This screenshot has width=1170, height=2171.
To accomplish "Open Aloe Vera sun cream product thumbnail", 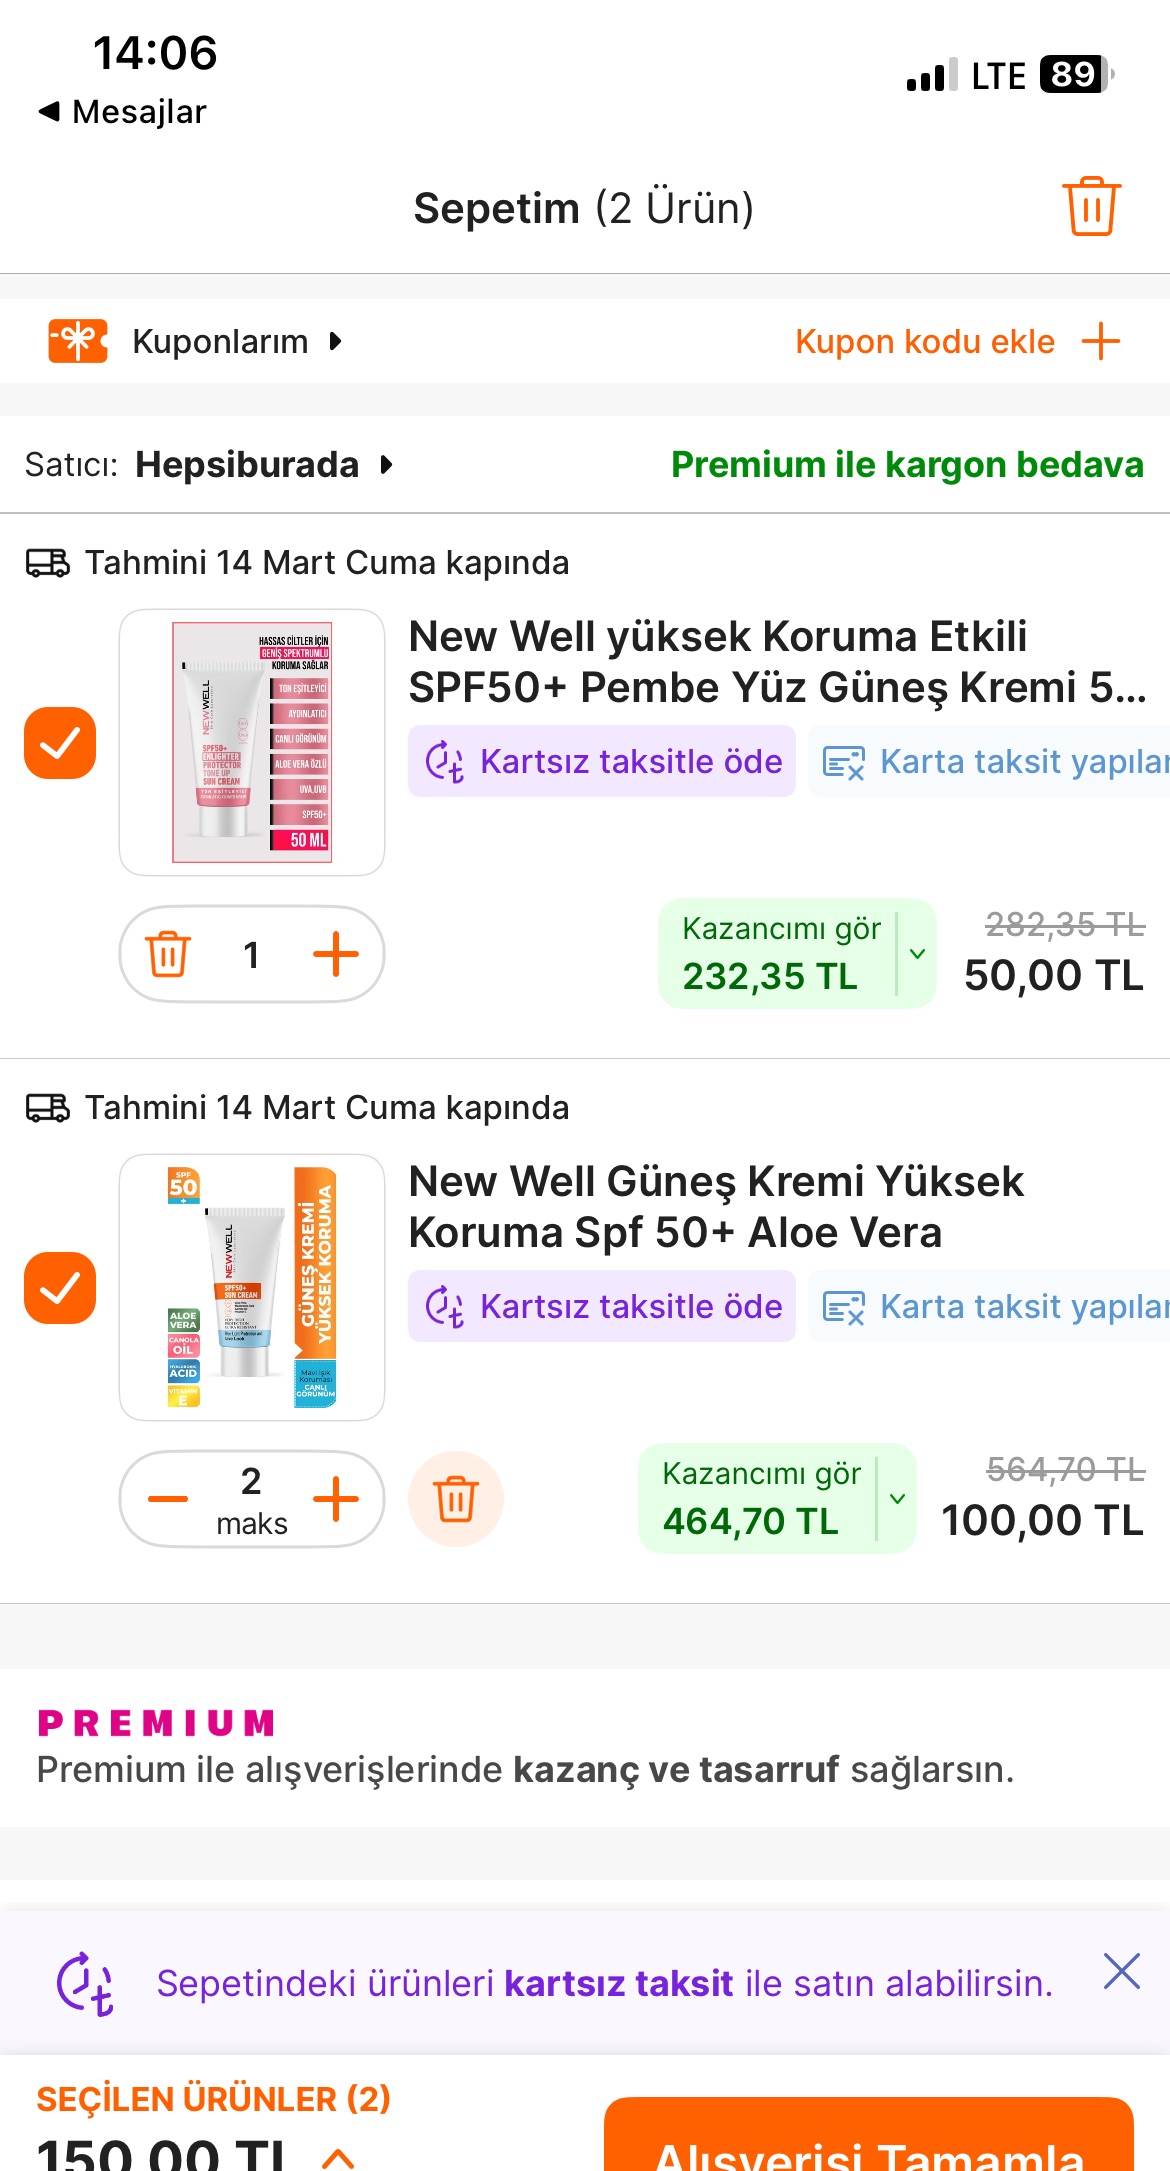I will click(252, 1288).
